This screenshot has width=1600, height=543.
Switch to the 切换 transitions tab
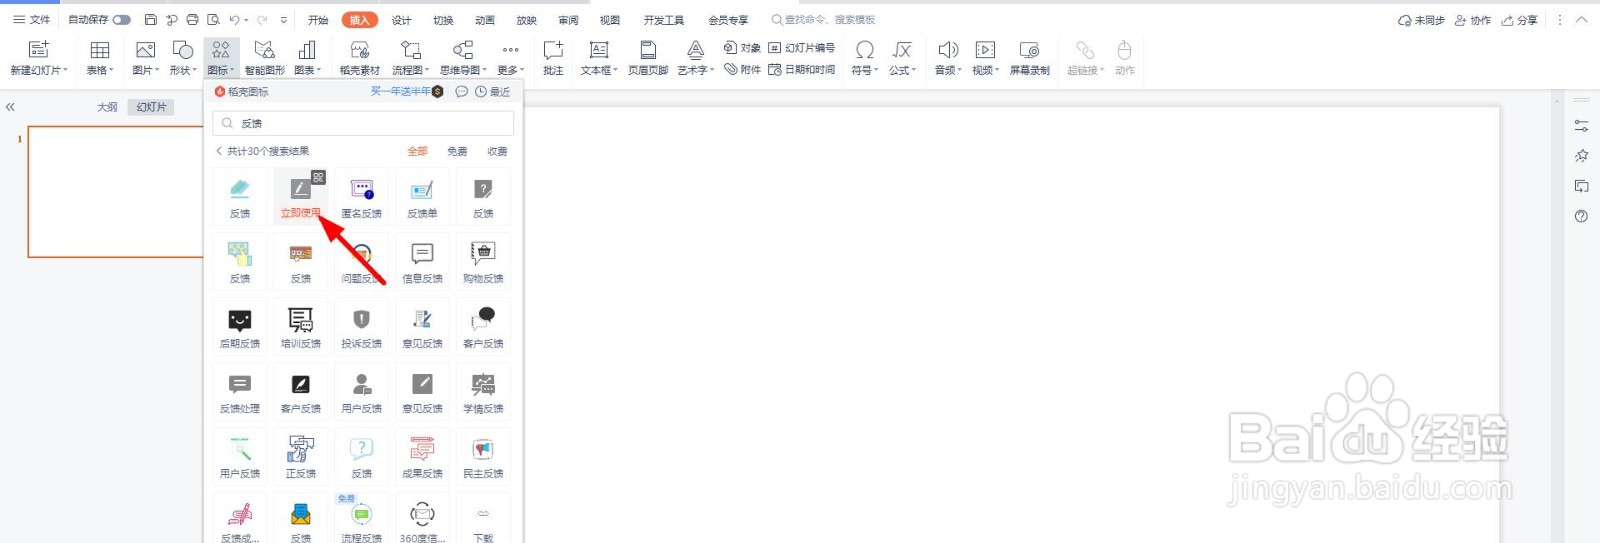pos(443,20)
